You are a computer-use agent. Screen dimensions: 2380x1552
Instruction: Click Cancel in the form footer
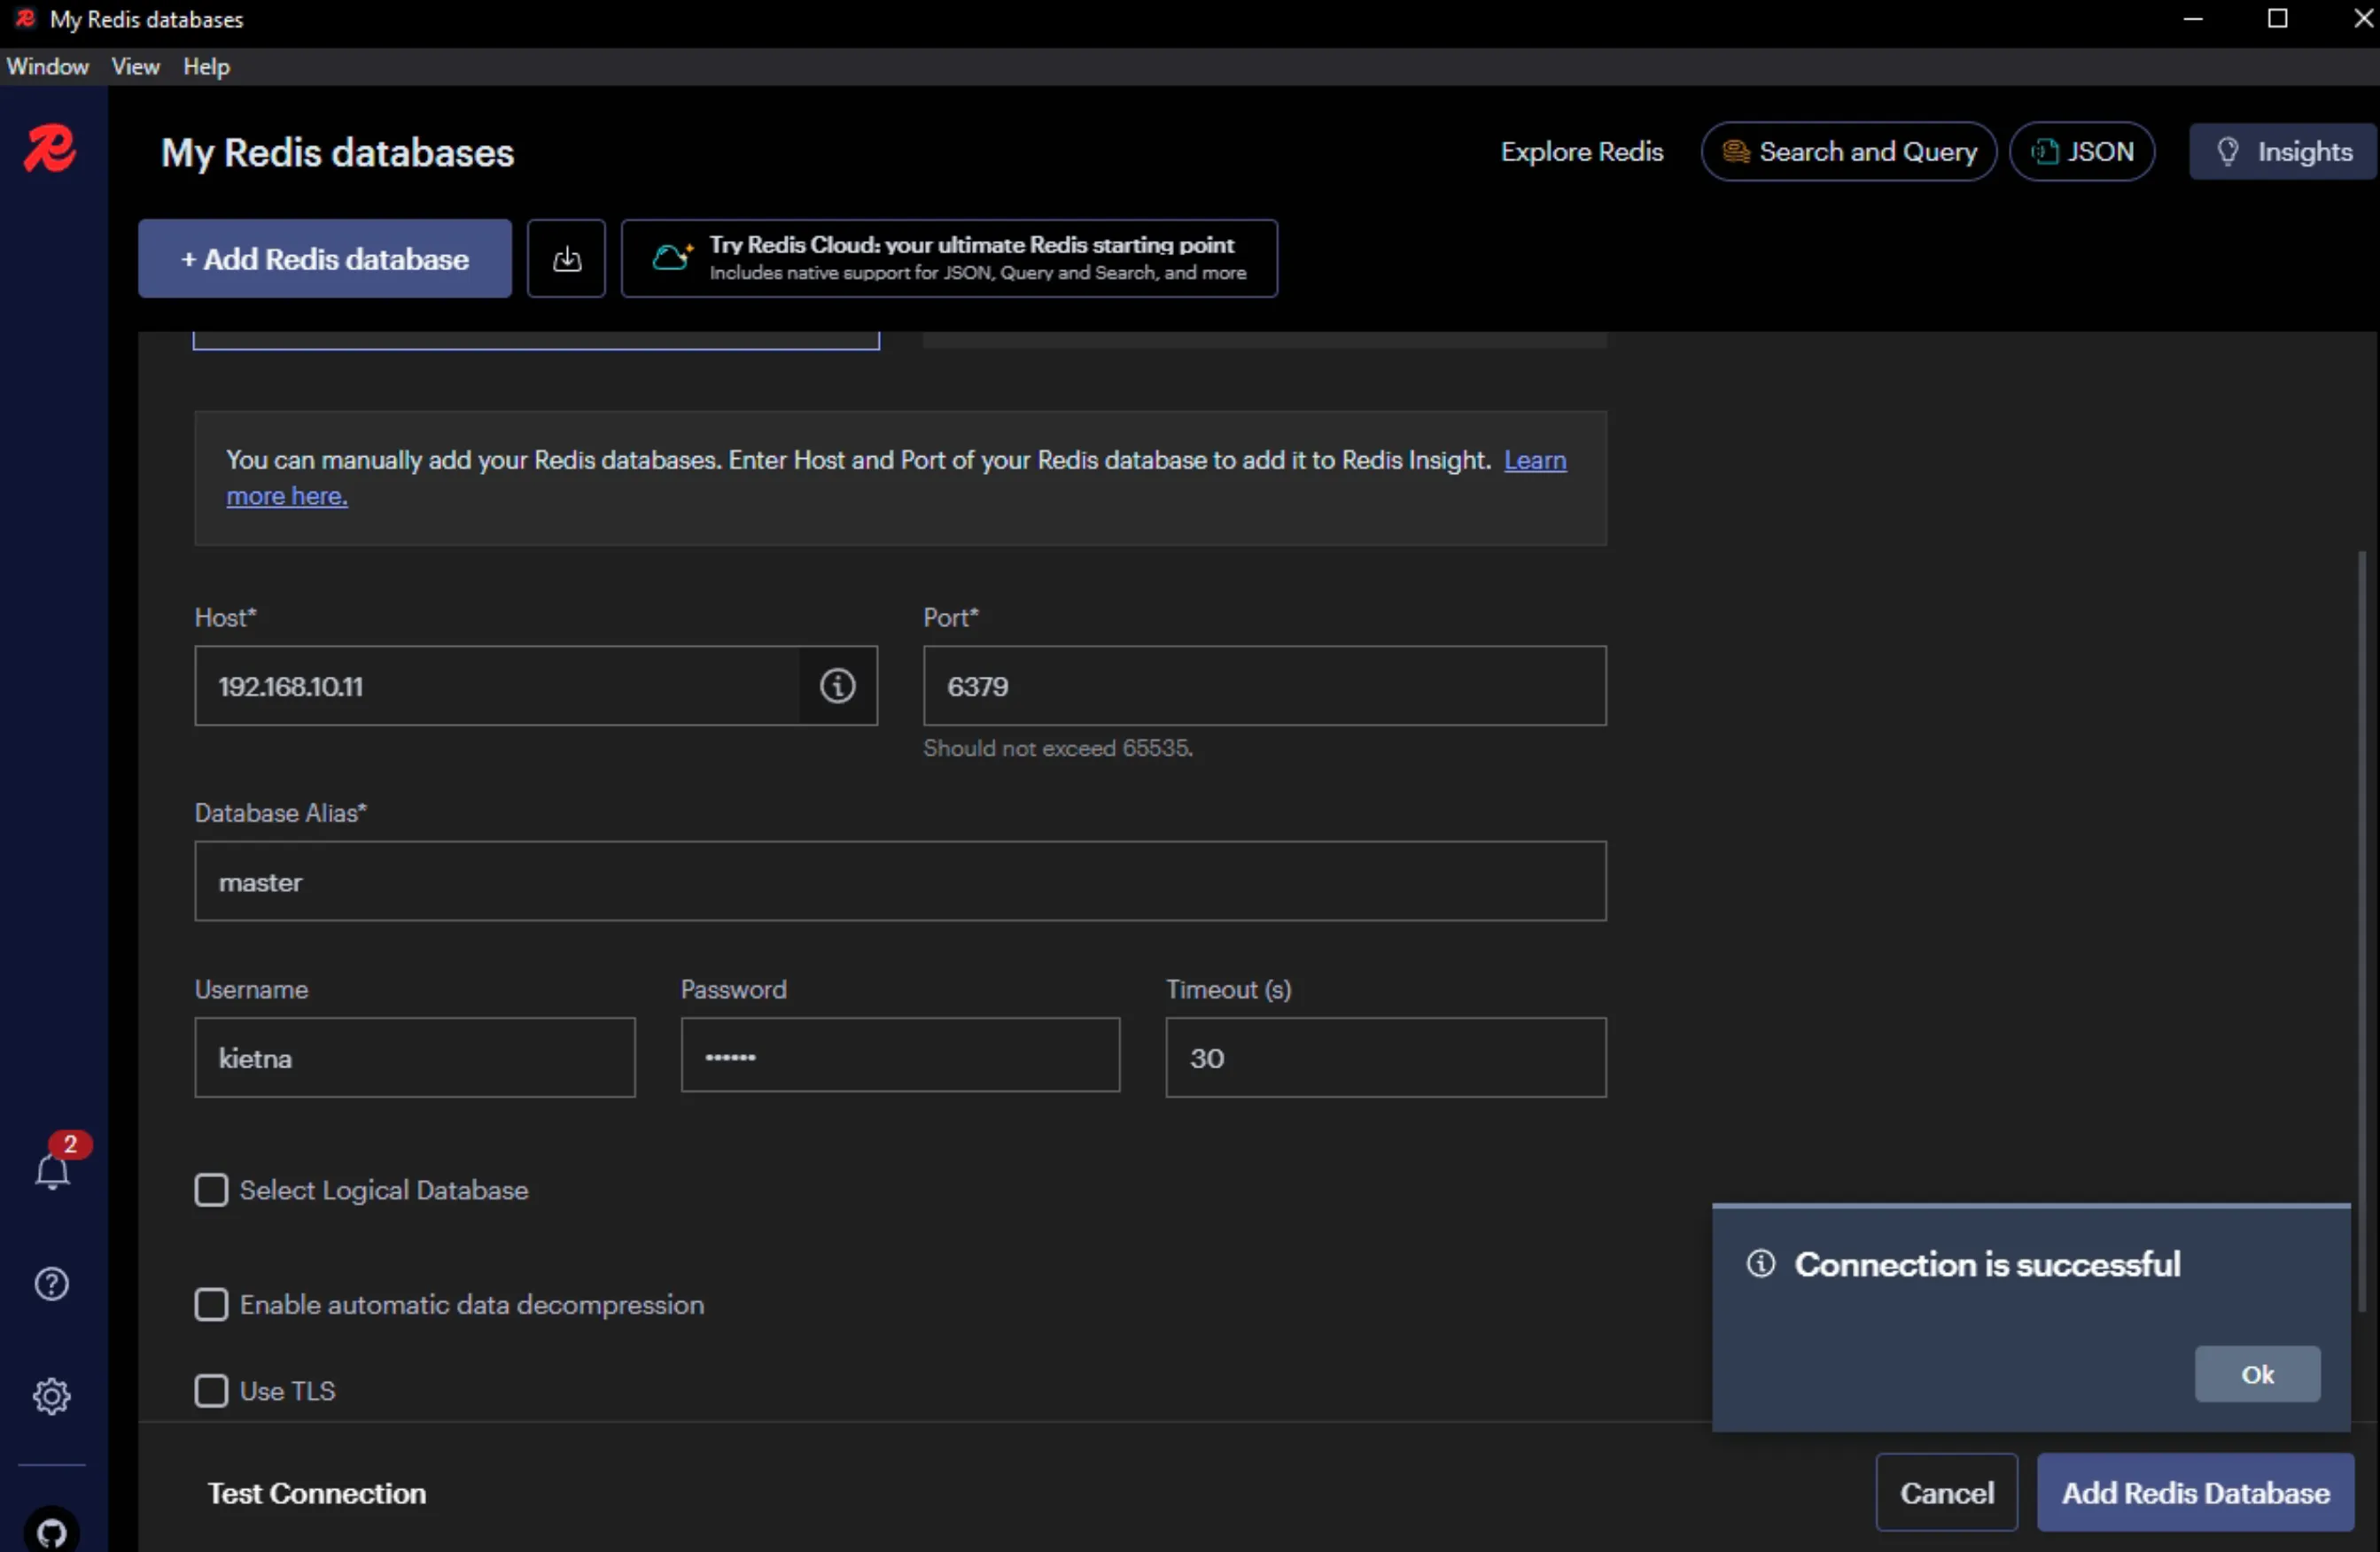click(x=1947, y=1493)
